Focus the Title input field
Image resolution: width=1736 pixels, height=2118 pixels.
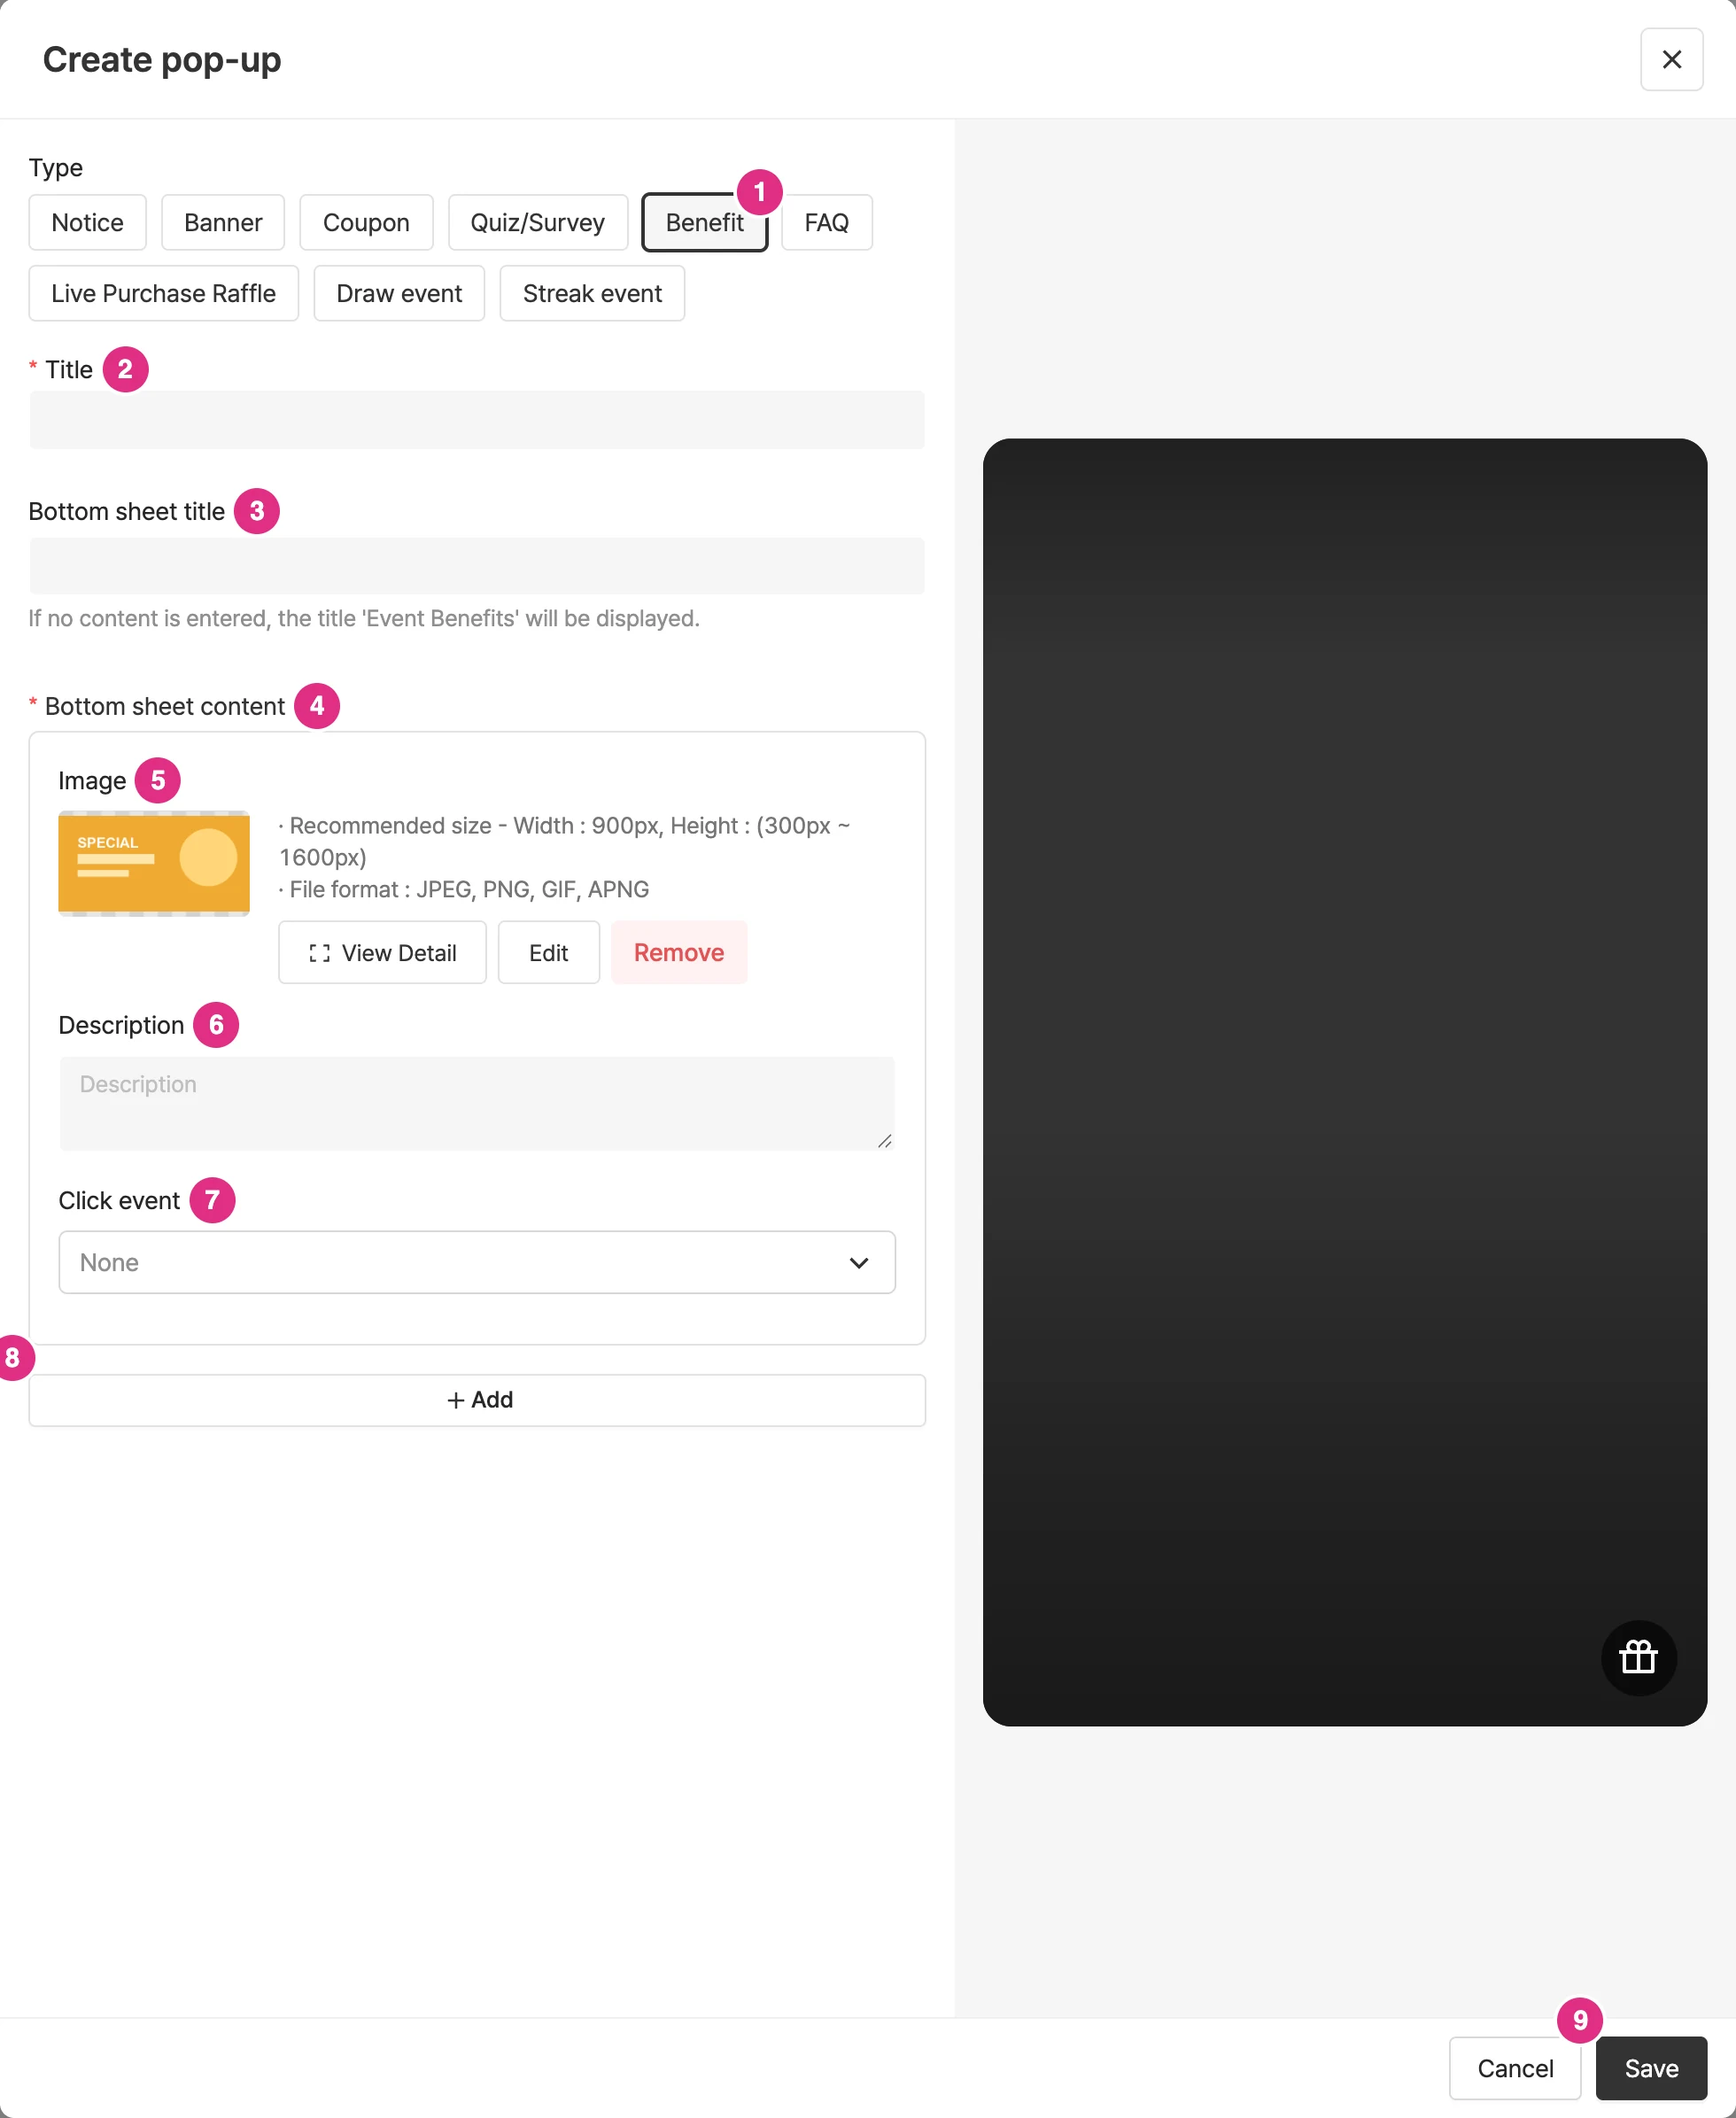pos(477,420)
